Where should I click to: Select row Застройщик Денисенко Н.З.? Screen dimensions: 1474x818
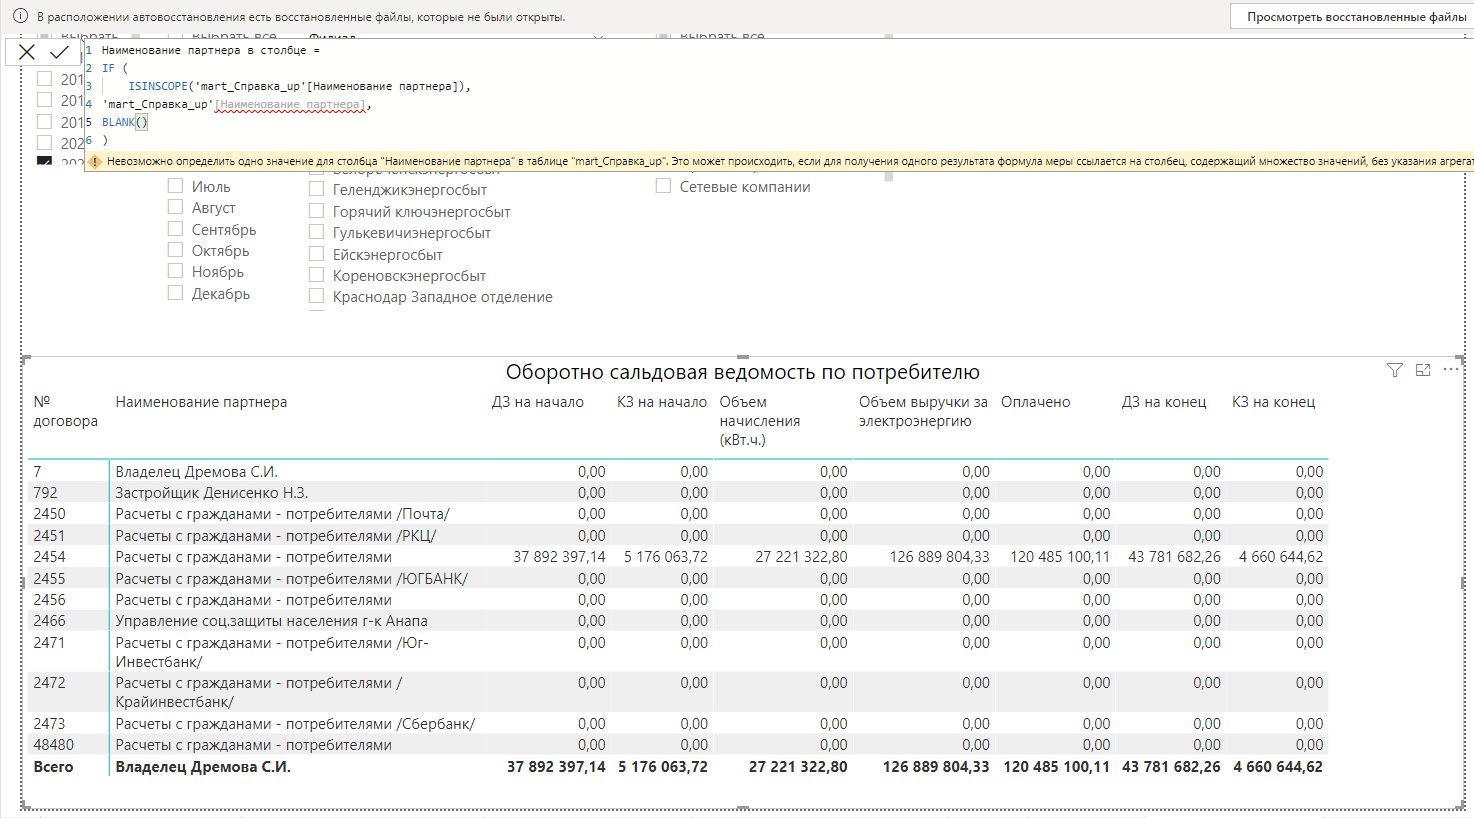(678, 492)
